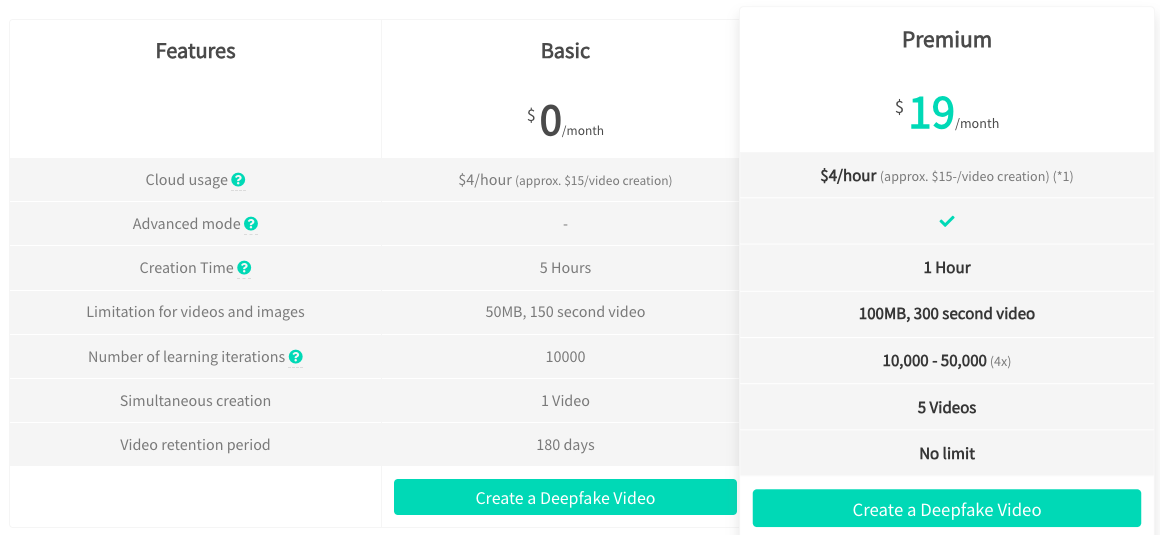Click the Advanced mode help icon
1160x535 pixels.
click(251, 223)
